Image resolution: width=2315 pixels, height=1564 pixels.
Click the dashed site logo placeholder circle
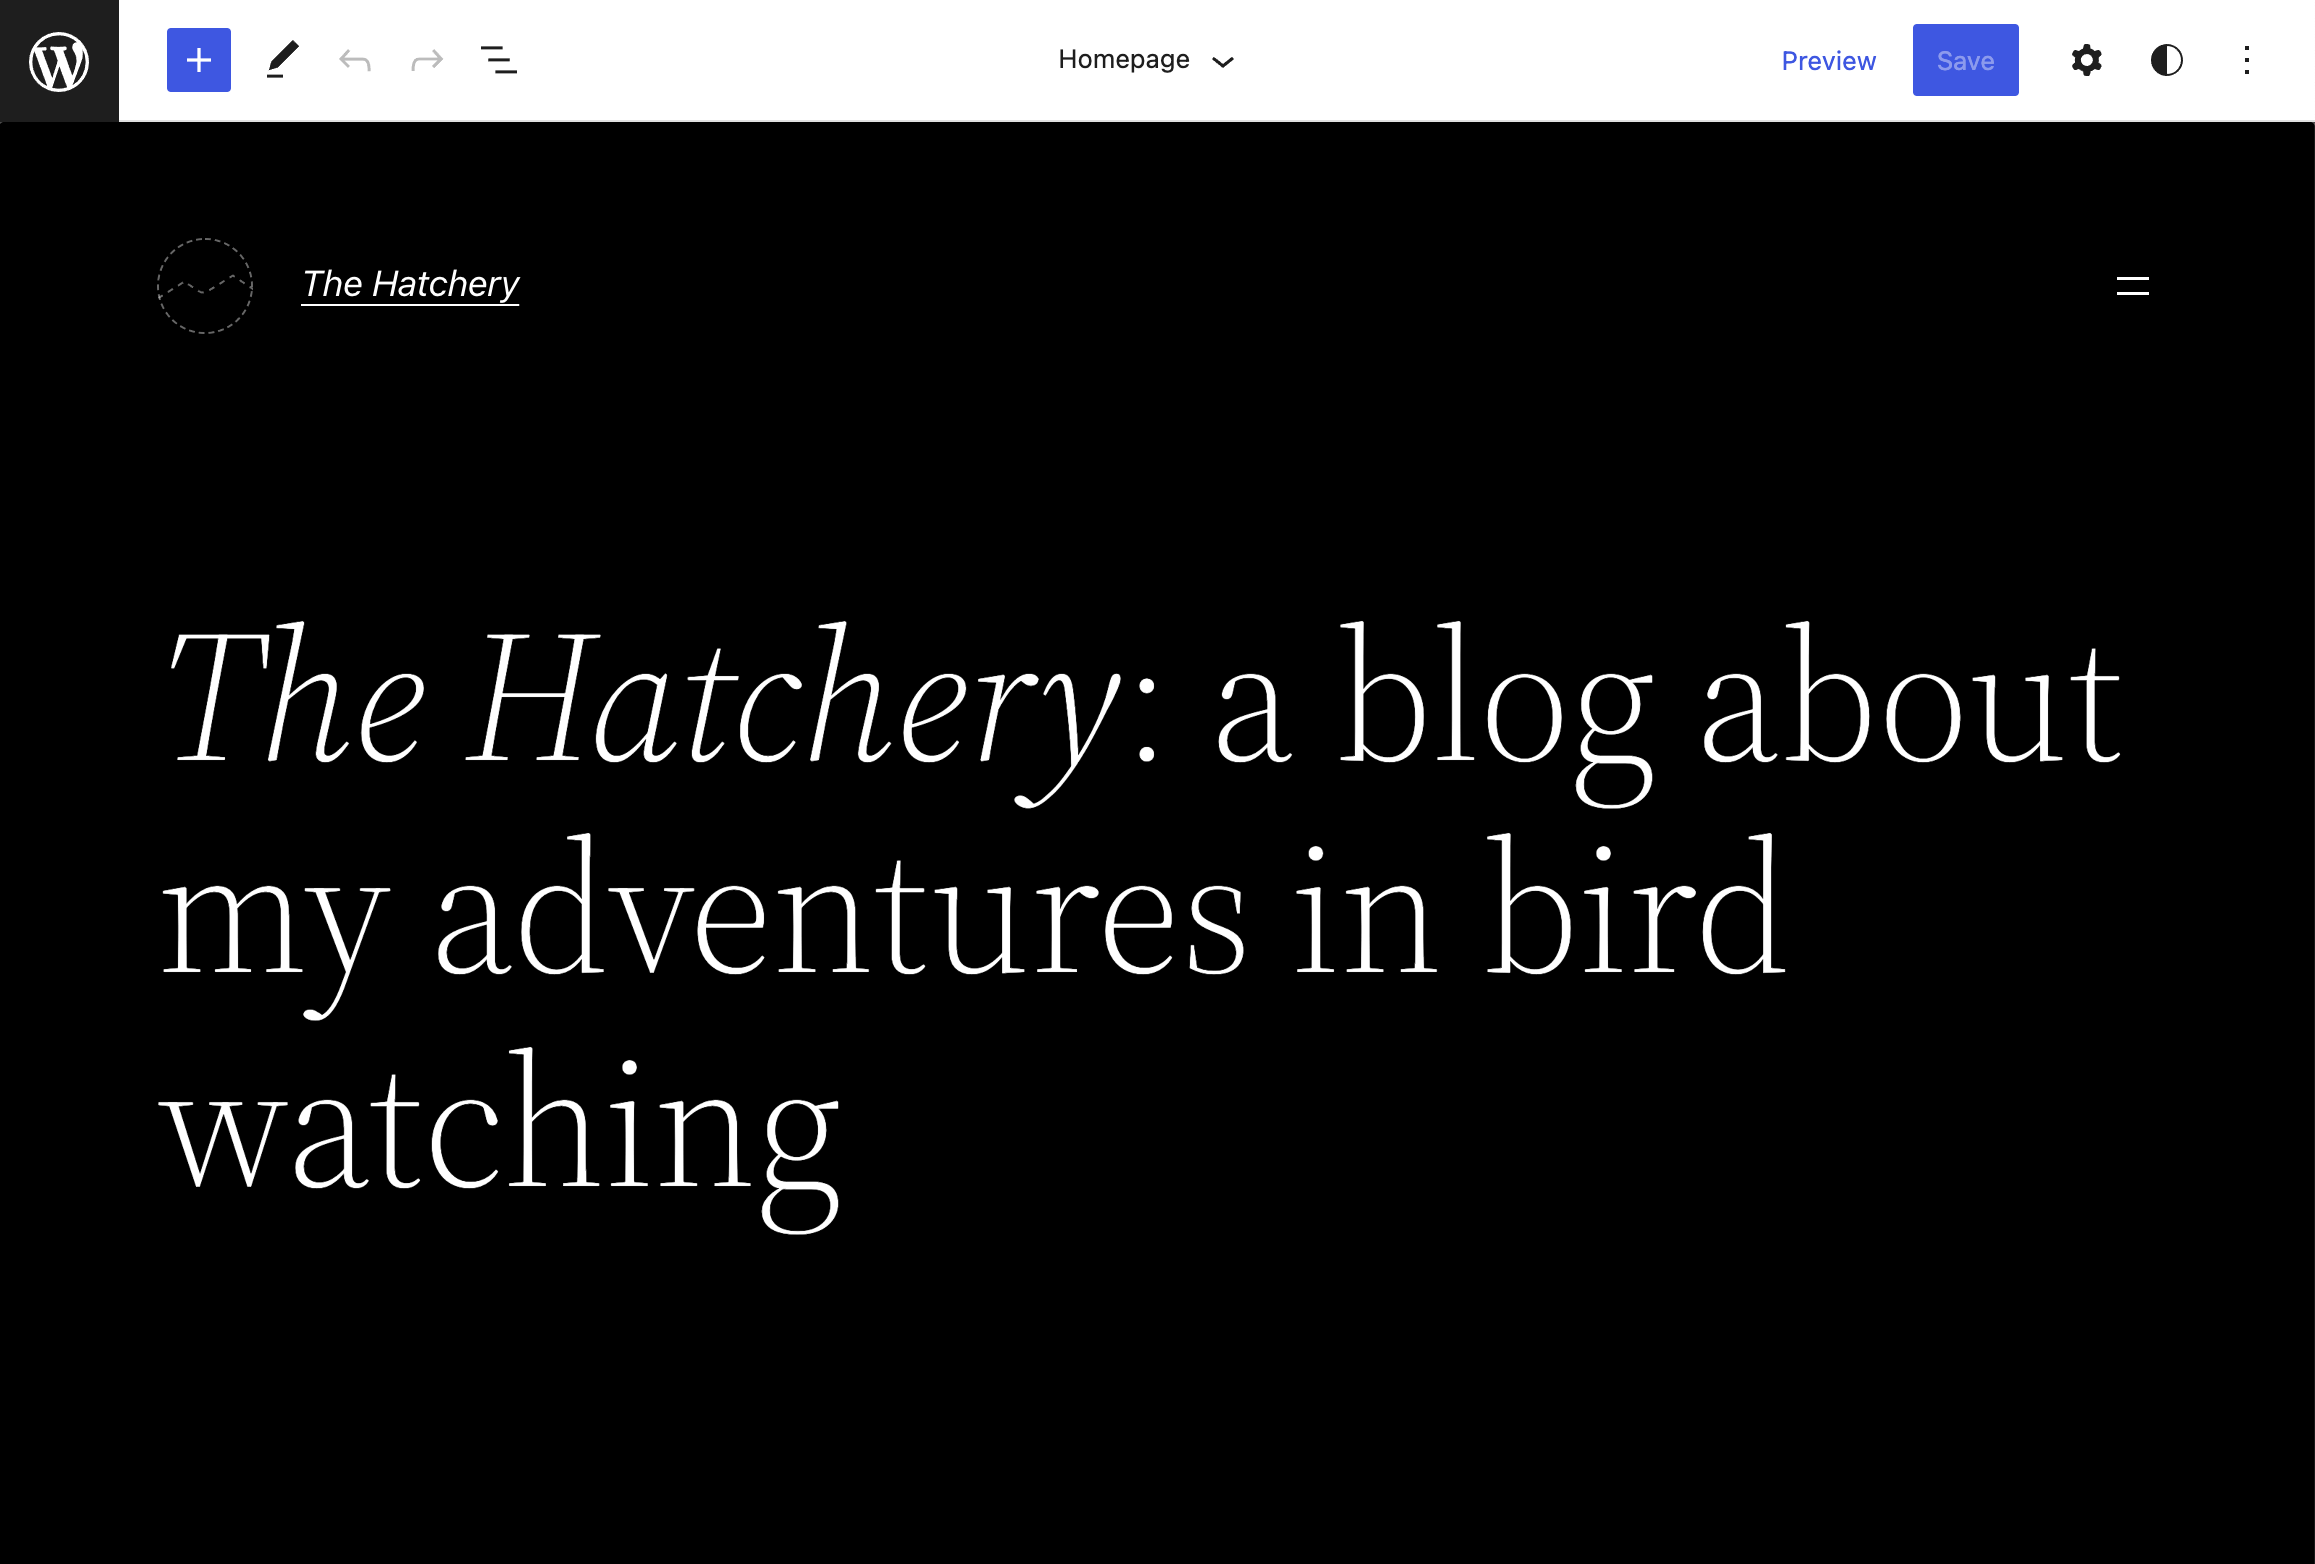click(x=204, y=286)
